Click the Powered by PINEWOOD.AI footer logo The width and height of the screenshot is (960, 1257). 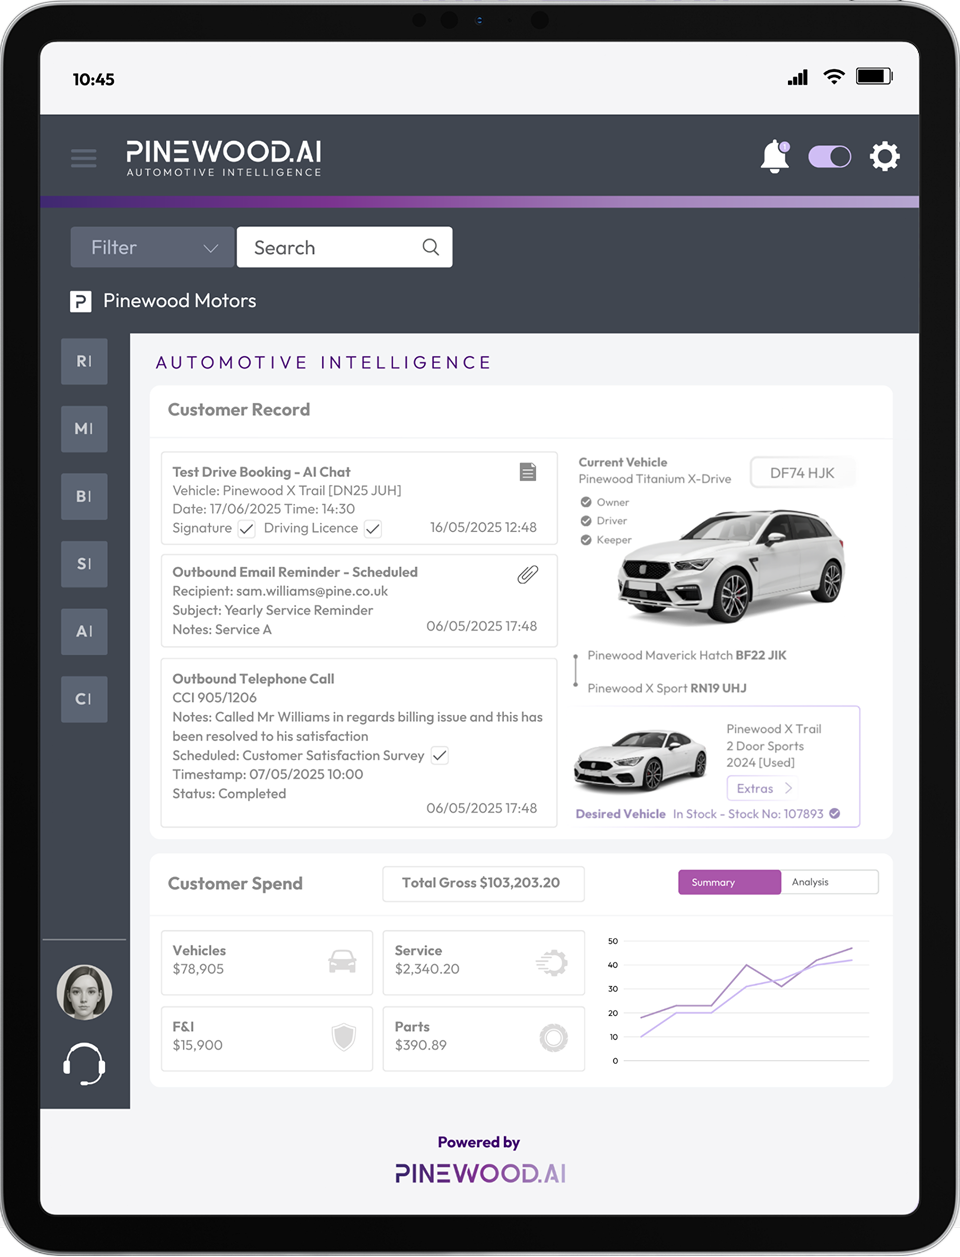tap(480, 1172)
